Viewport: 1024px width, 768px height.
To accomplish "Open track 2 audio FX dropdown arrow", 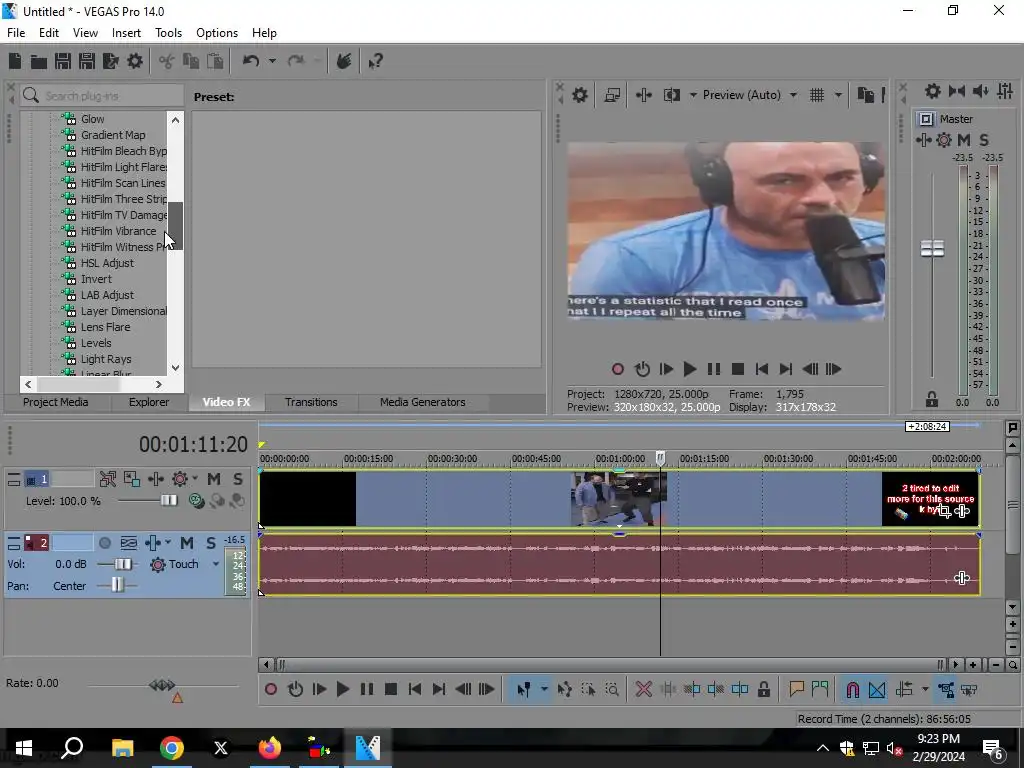I will click(x=168, y=543).
